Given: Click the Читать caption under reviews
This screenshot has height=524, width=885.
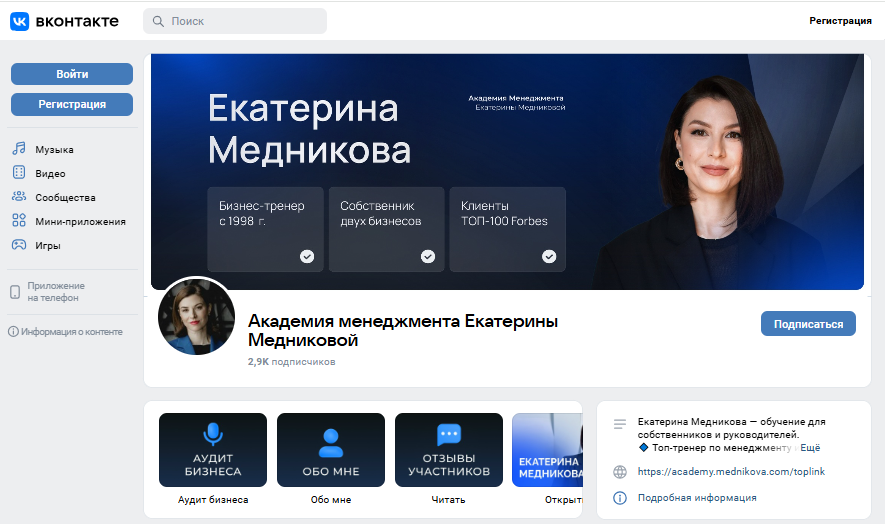Looking at the screenshot, I should [x=448, y=500].
